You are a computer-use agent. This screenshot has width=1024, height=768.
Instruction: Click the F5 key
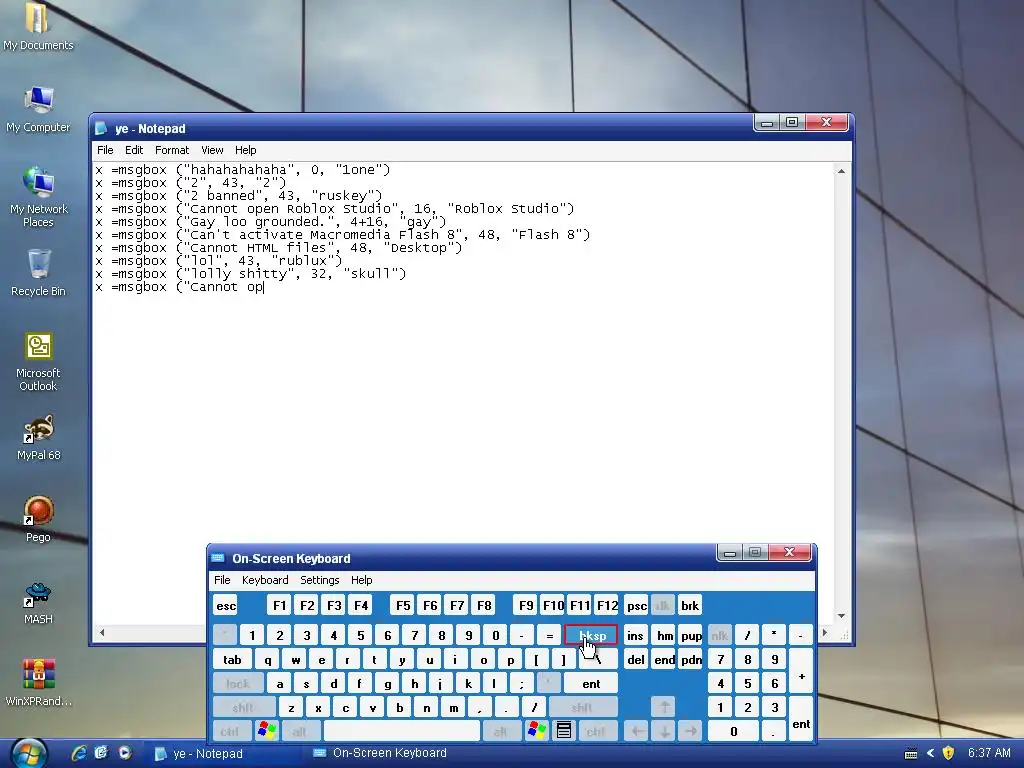tap(403, 605)
